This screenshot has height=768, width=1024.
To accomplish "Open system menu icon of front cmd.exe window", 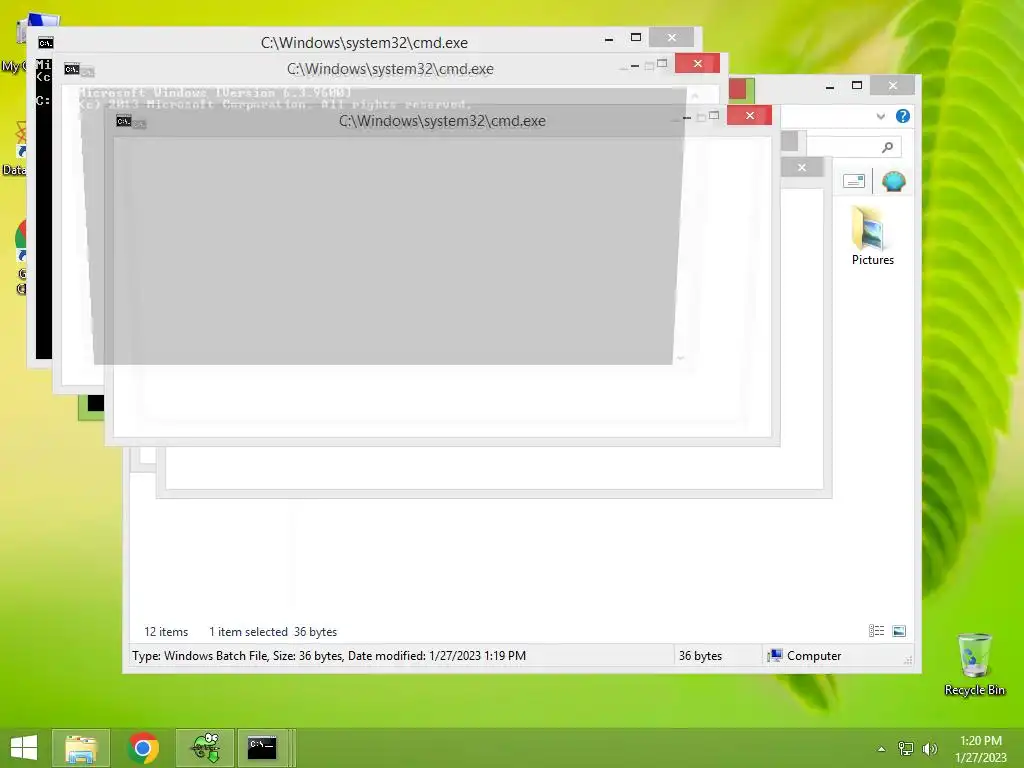I will coord(123,121).
